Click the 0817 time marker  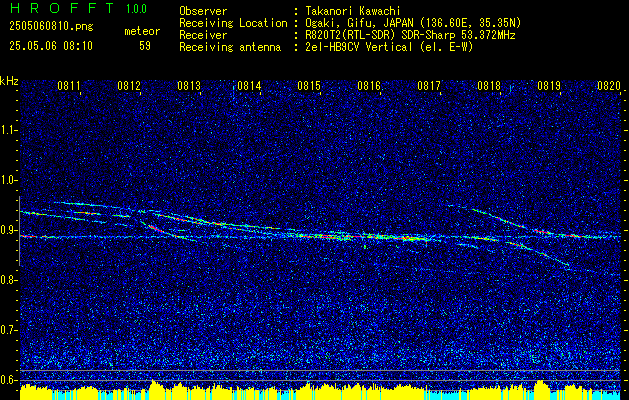coord(429,85)
